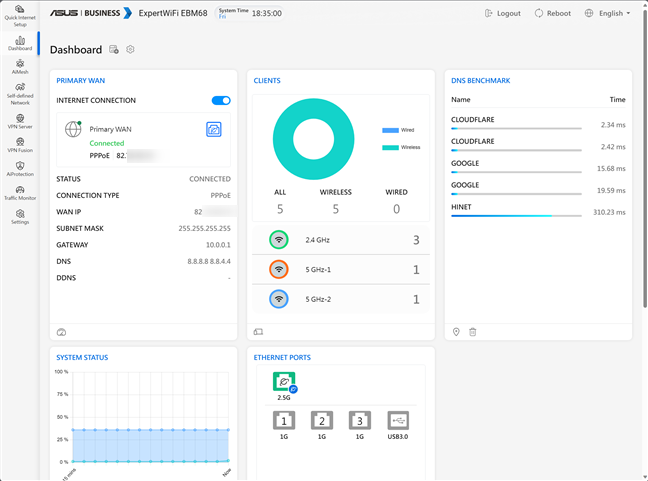Image resolution: width=648 pixels, height=481 pixels.
Task: Open Quick Internet Setup in sidebar
Action: pos(20,15)
